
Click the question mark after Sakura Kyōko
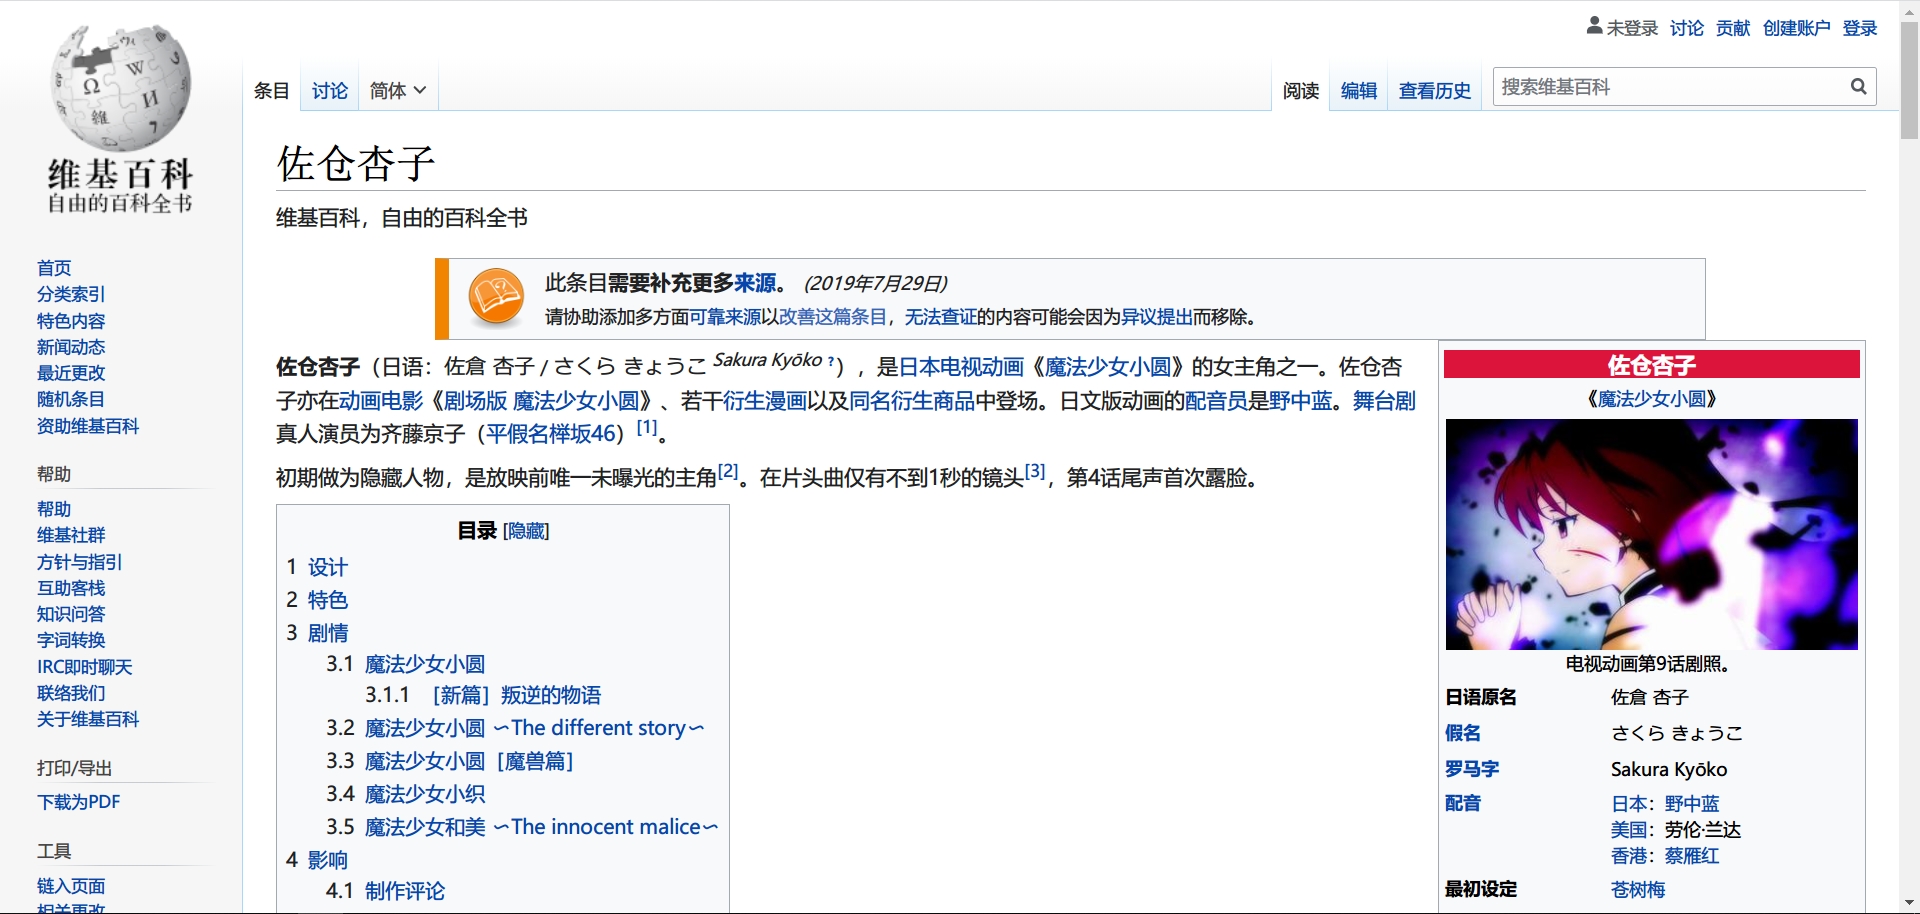coord(831,361)
